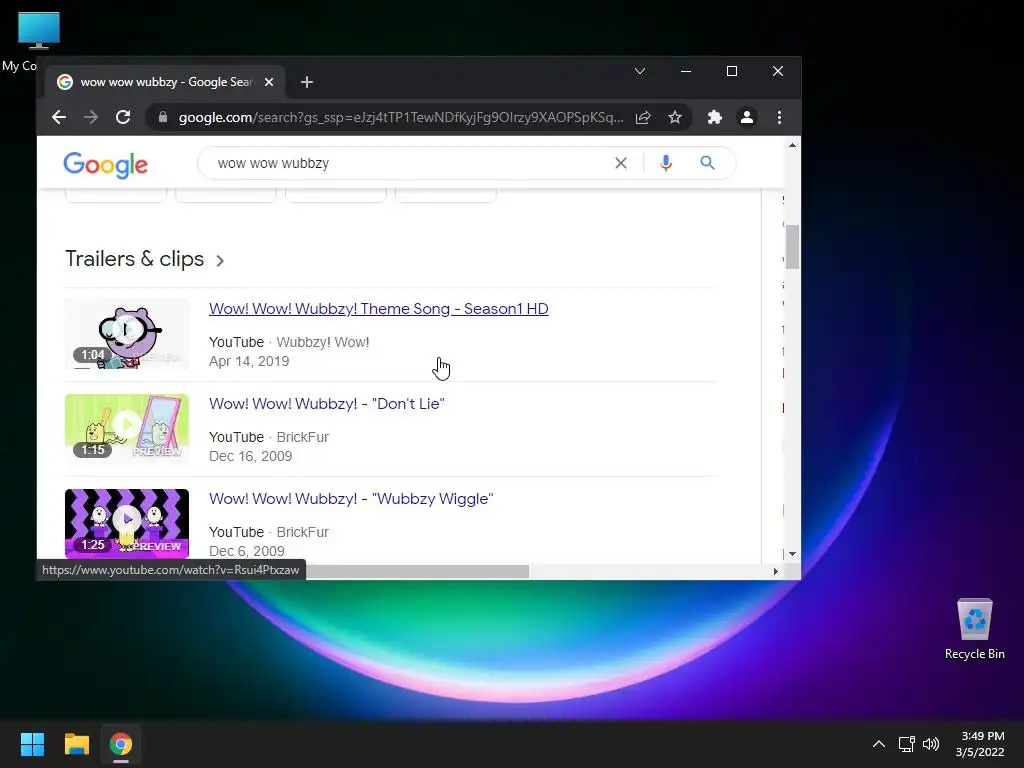Click the browser forward arrow
Screen dimensions: 1024x768
click(91, 118)
